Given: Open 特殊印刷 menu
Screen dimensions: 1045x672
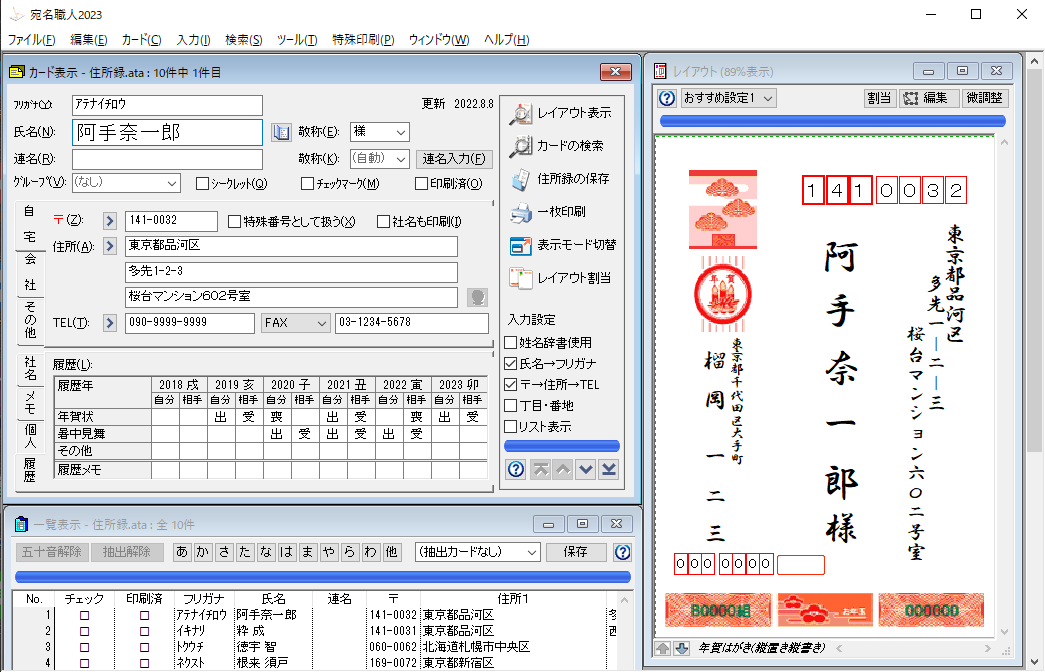Looking at the screenshot, I should tap(363, 40).
